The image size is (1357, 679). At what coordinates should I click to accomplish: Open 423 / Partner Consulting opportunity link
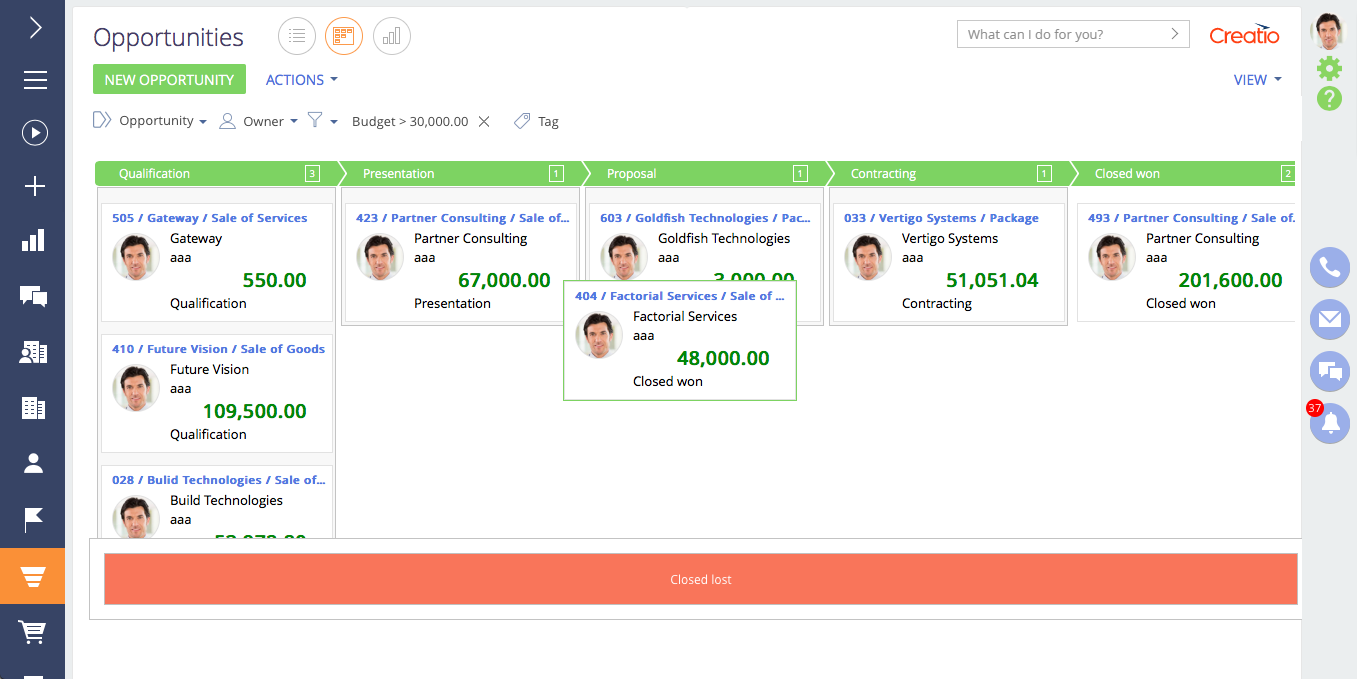click(462, 218)
